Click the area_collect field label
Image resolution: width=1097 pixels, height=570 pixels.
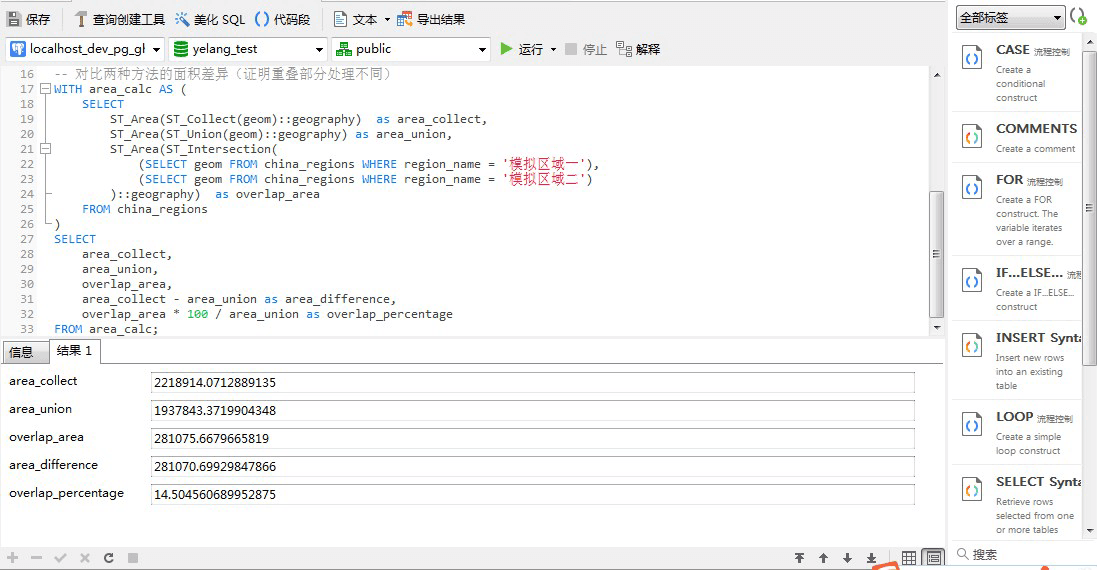pos(43,381)
